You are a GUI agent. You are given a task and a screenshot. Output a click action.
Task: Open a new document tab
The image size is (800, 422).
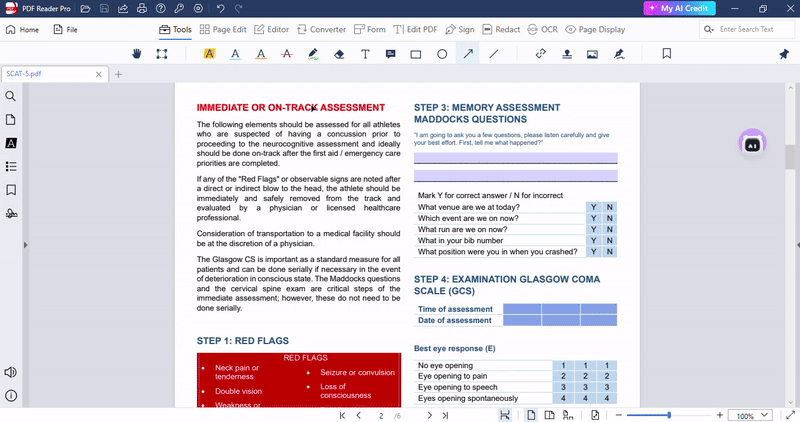(118, 75)
